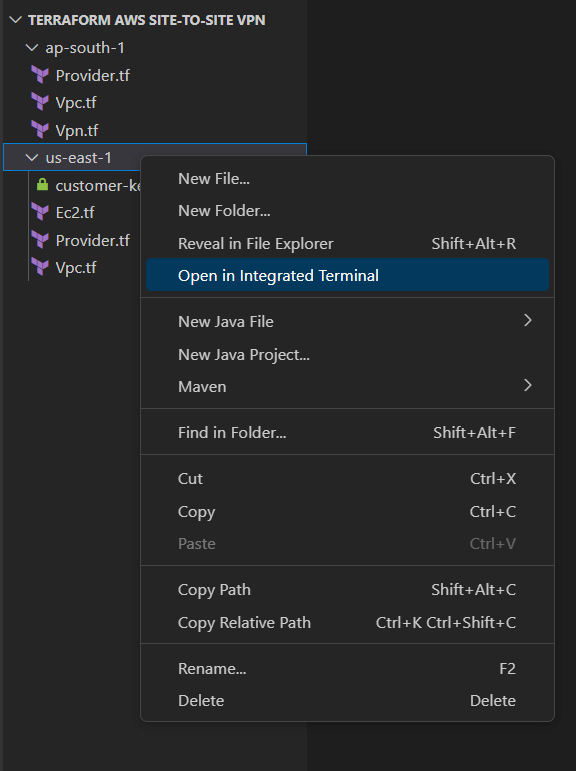Select Copy Path menu entry
The height and width of the screenshot is (771, 576).
347,590
